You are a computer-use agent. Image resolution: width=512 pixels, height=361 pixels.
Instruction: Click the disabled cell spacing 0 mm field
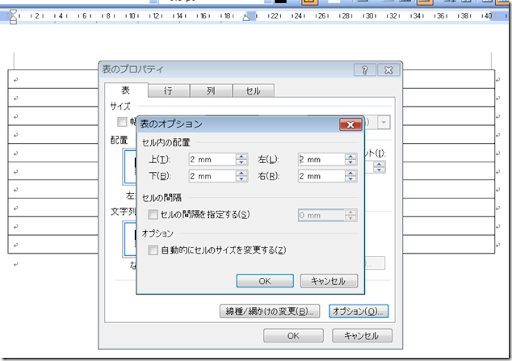[x=321, y=215]
